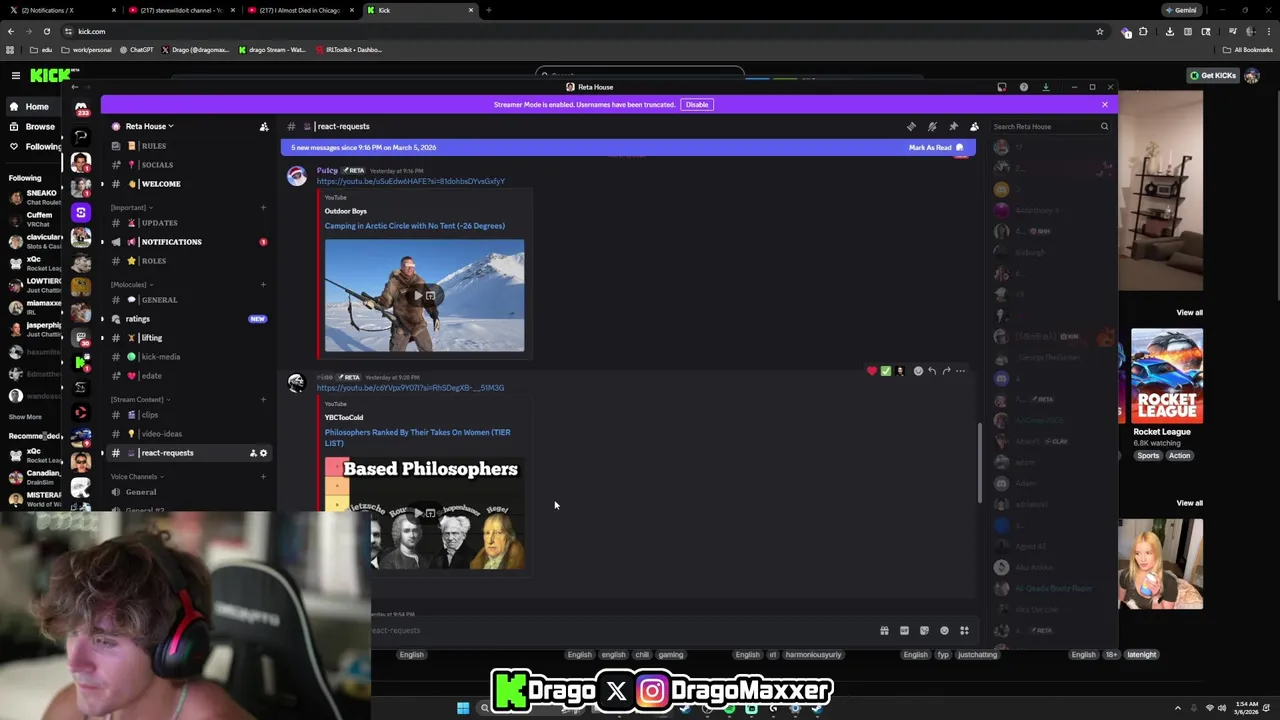Collapse the Stream Content category
1280x720 pixels.
click(x=140, y=400)
